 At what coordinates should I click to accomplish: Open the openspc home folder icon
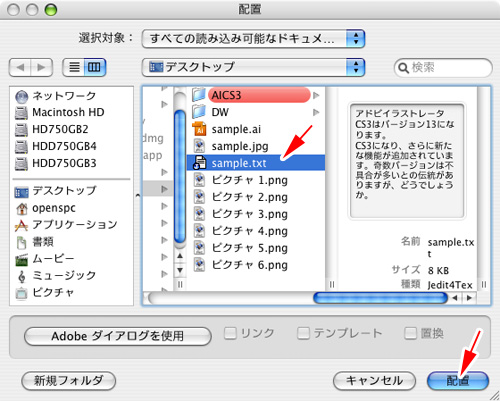pos(22,209)
